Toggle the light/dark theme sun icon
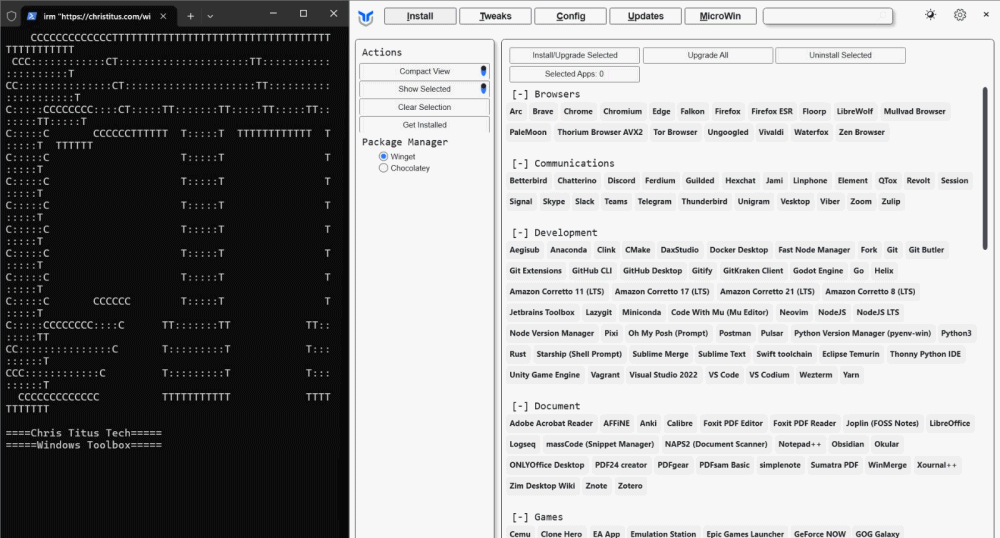The width and height of the screenshot is (1000, 538). pos(930,15)
